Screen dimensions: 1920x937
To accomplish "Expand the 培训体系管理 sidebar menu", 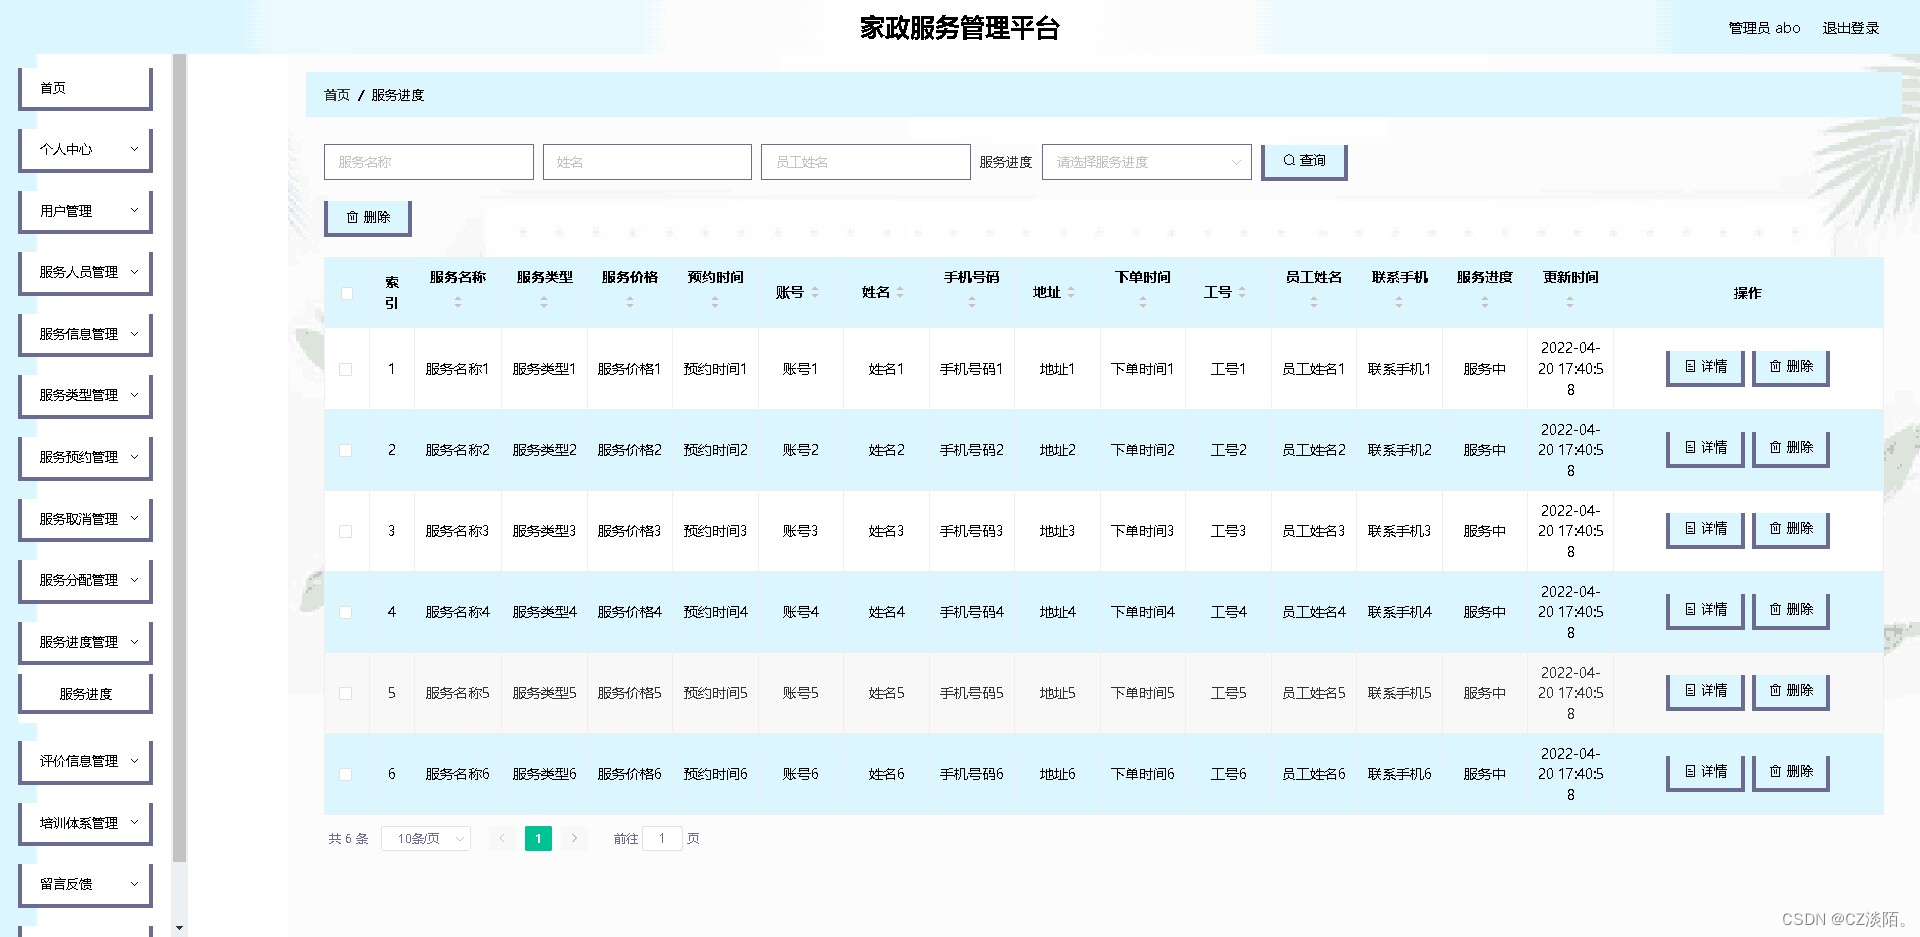I will (85, 823).
